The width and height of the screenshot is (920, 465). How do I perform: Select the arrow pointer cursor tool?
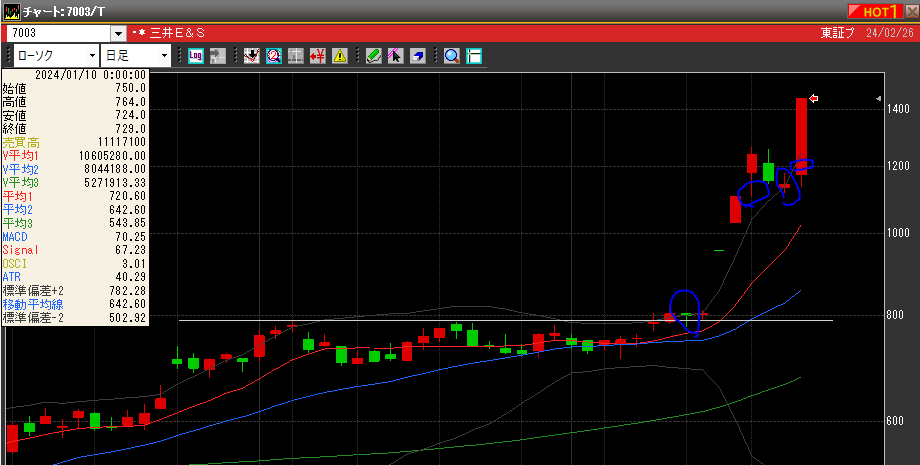click(395, 56)
